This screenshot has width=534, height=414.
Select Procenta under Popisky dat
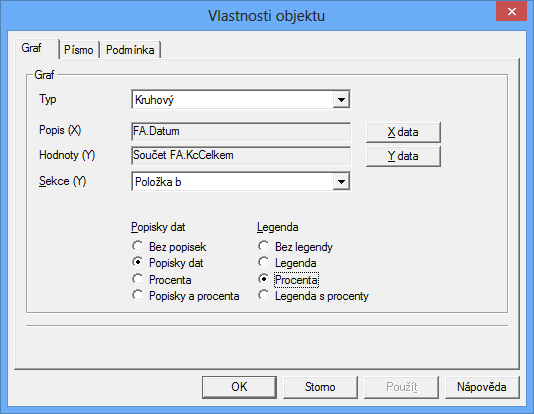click(162, 280)
